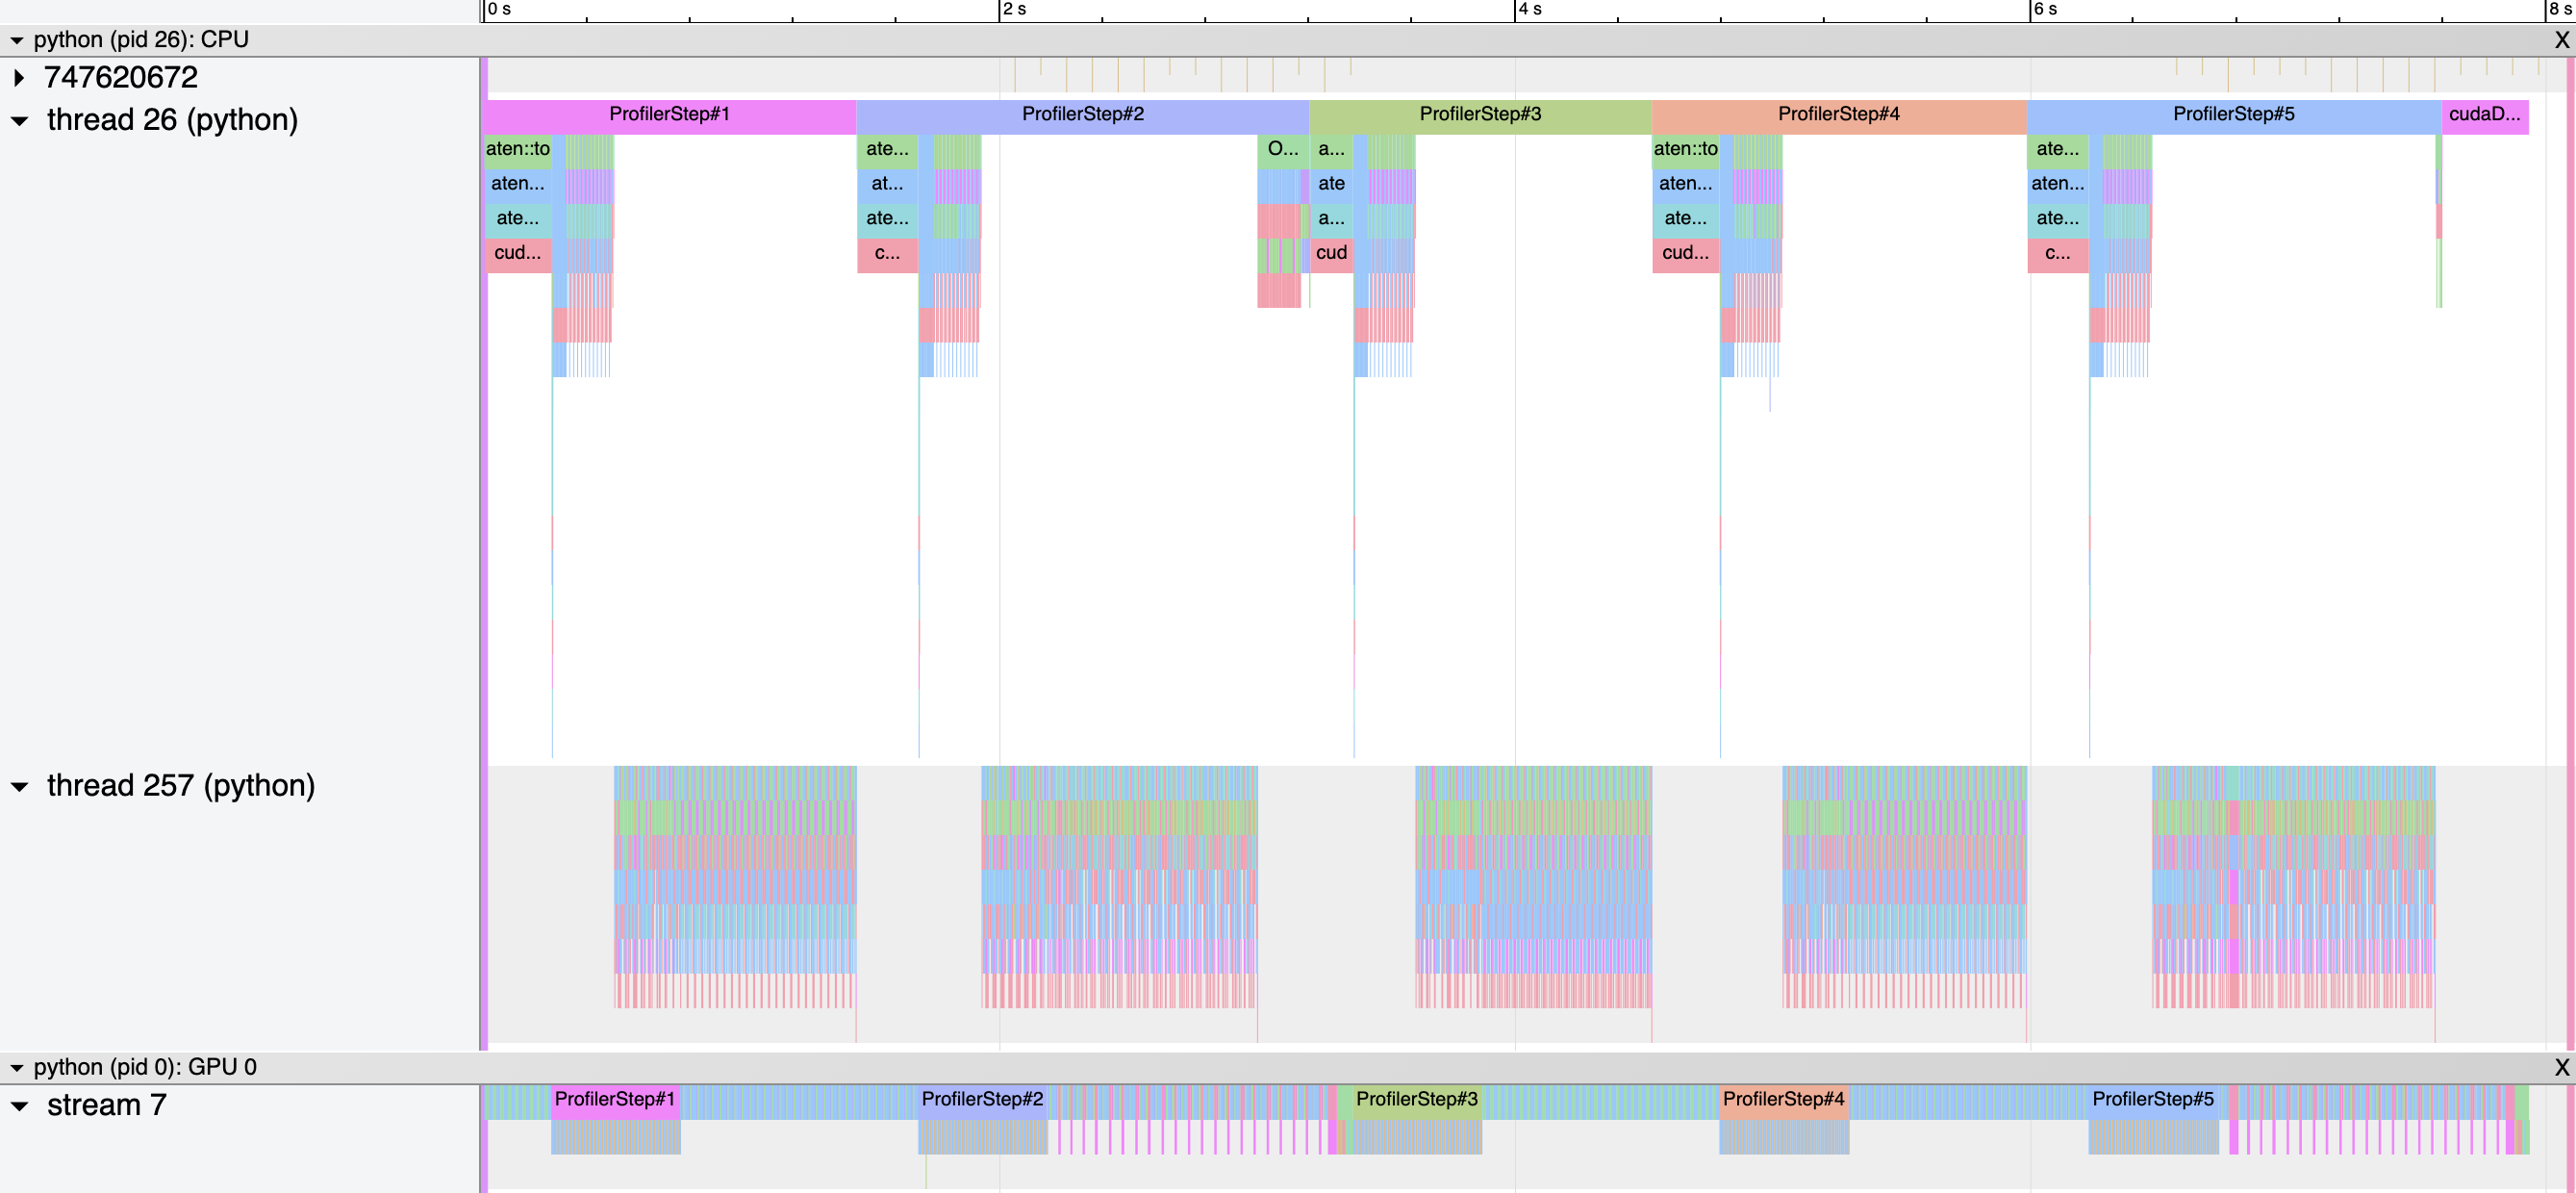Select the first aten::to slice under ProfilerStep#1
2576x1193 pixels.
point(517,149)
